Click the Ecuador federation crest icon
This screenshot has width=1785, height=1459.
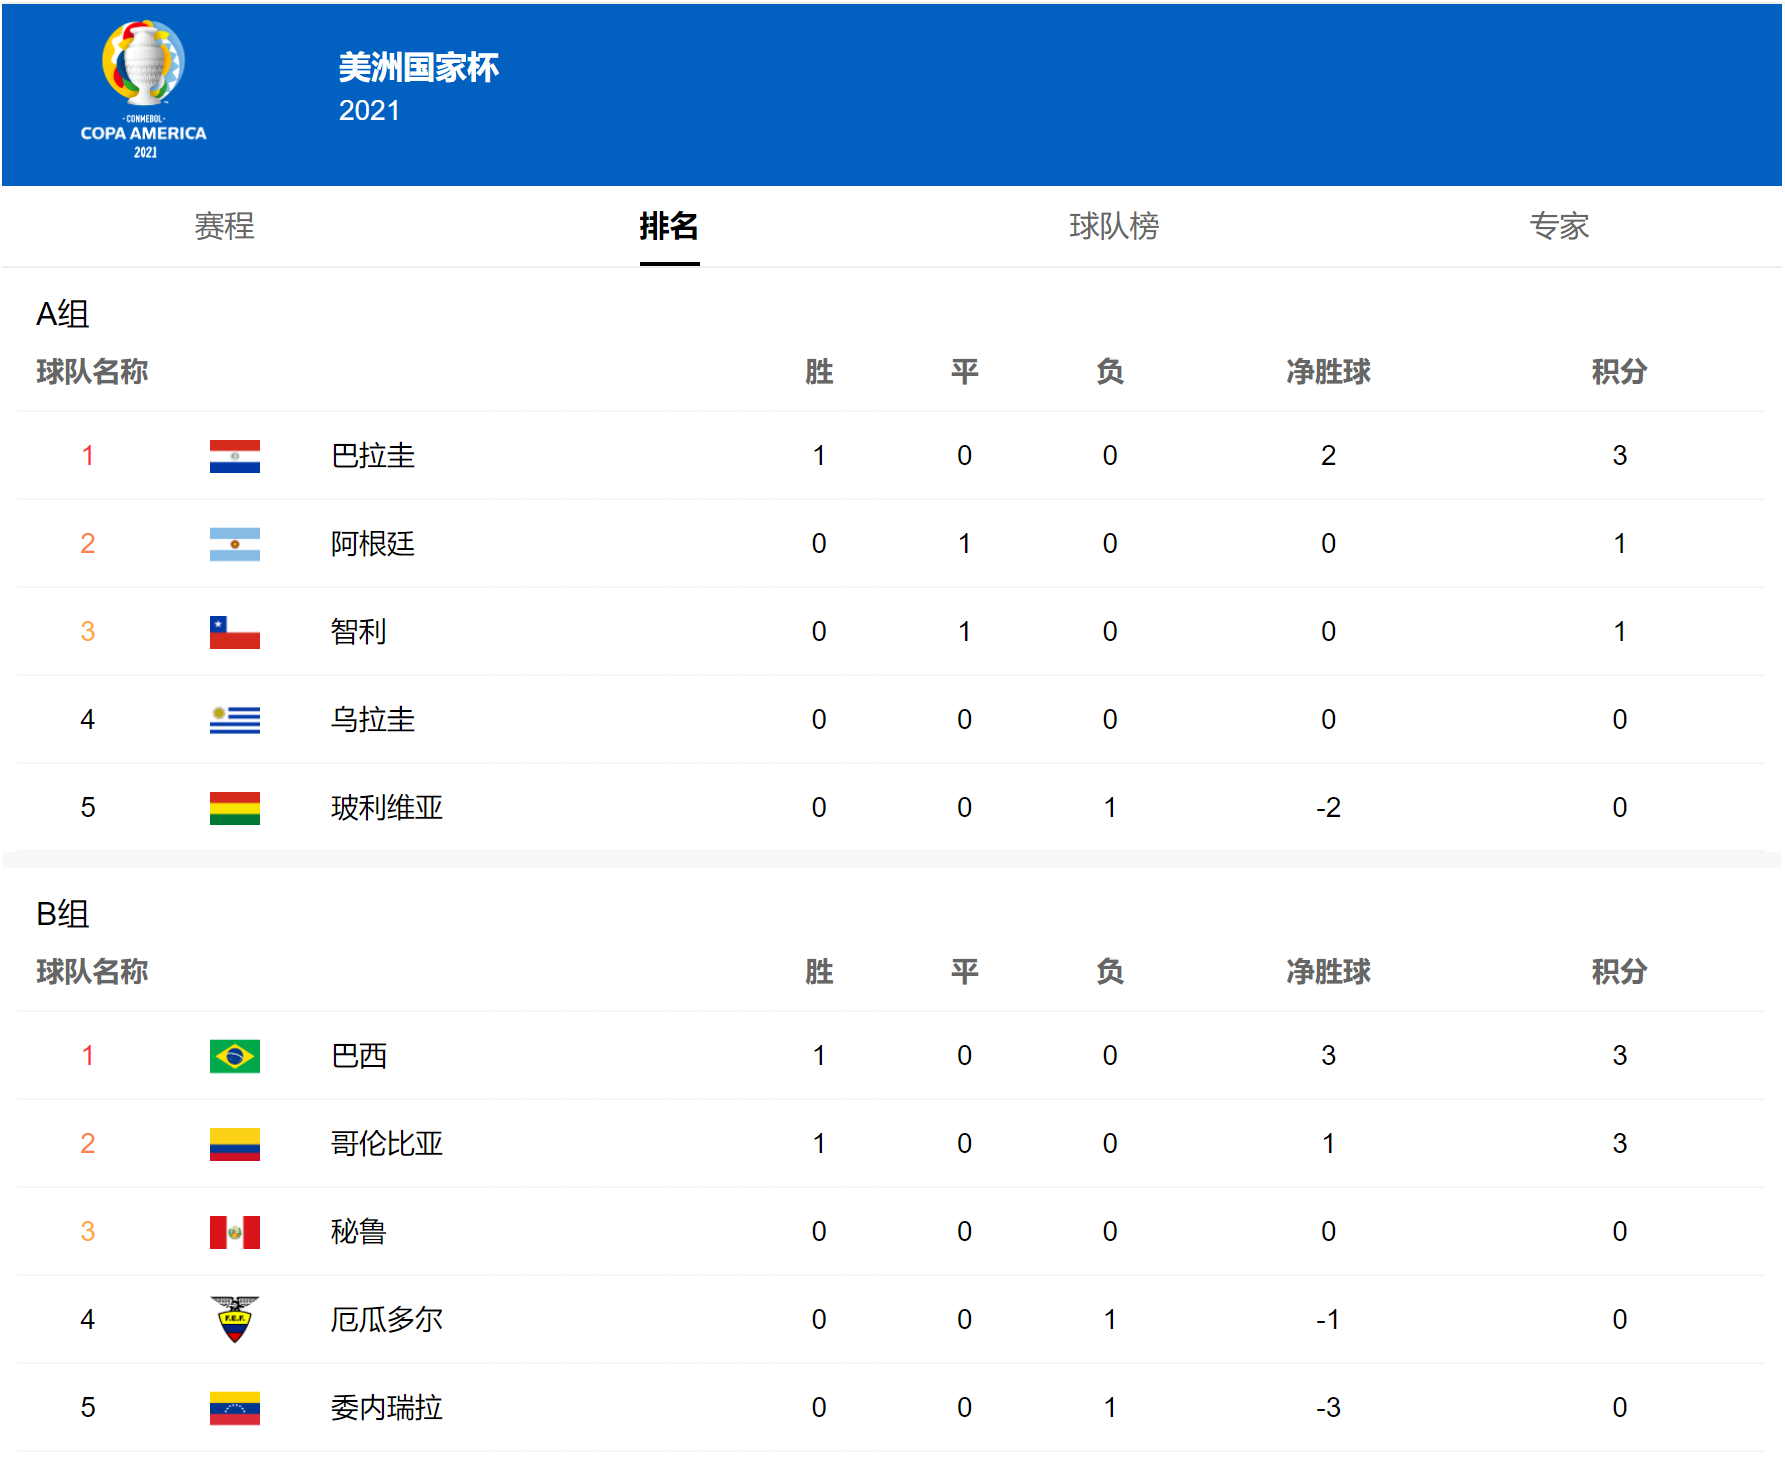235,1319
